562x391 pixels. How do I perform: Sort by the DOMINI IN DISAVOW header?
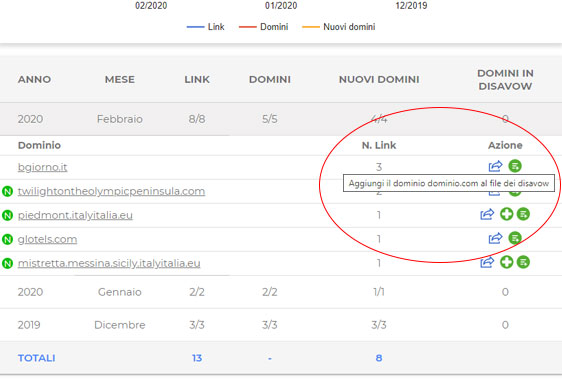tap(505, 80)
